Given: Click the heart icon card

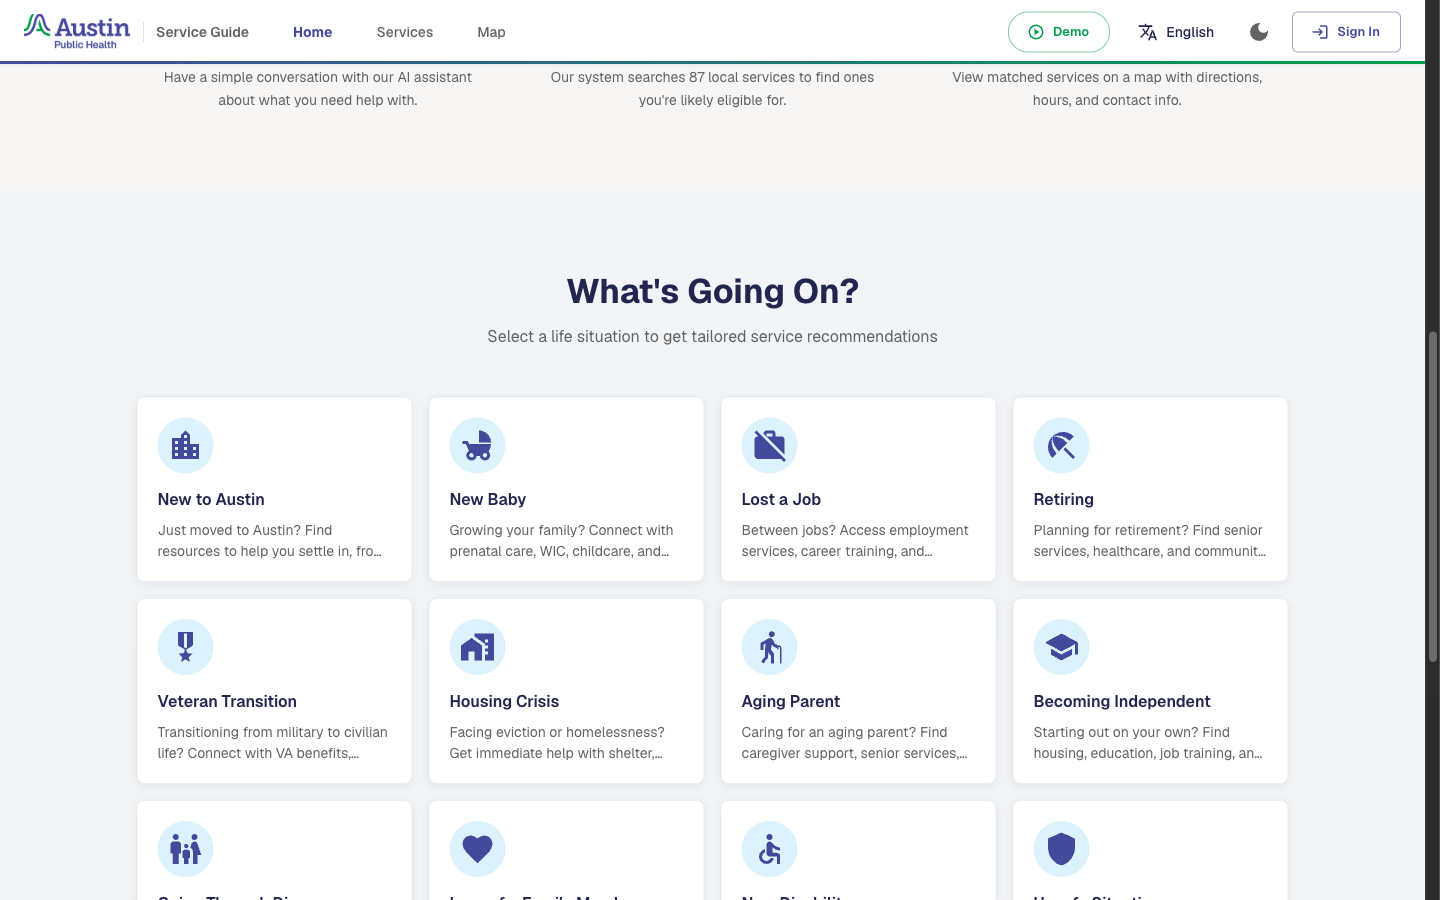Looking at the screenshot, I should point(477,849).
